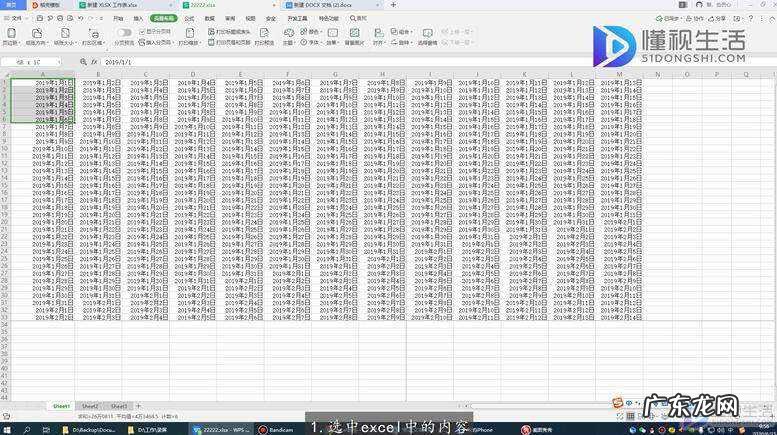777x435 pixels.
Task: Click the fx insert function icon
Action: [x=95, y=61]
